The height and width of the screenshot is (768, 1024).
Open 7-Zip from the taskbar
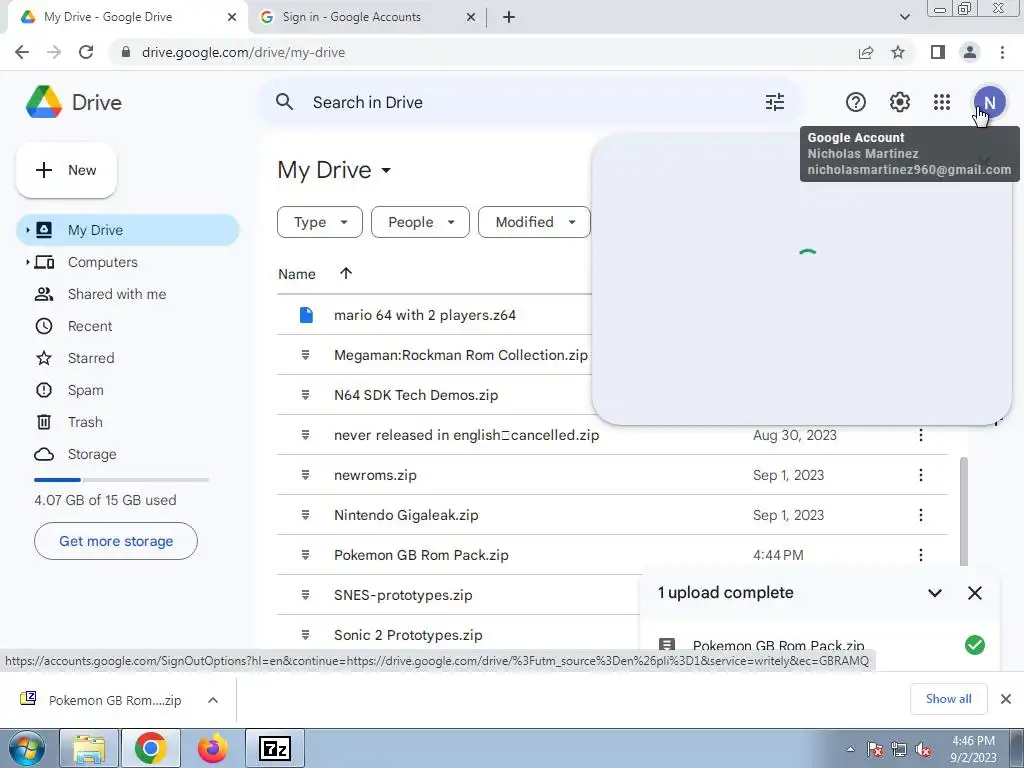click(x=274, y=748)
